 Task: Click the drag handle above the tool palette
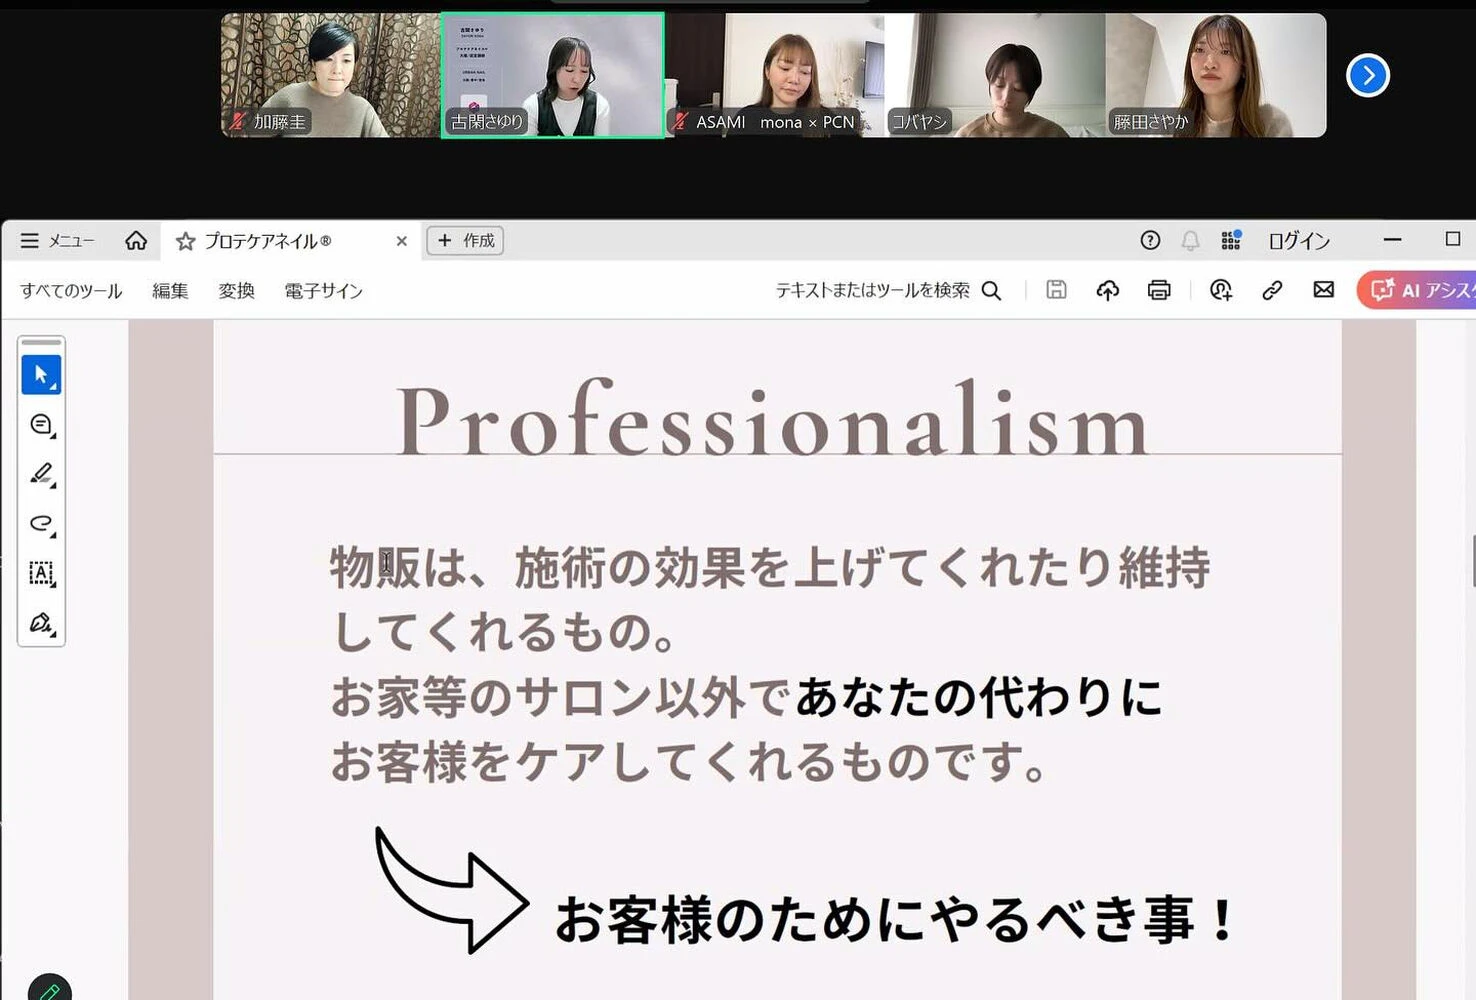point(41,342)
